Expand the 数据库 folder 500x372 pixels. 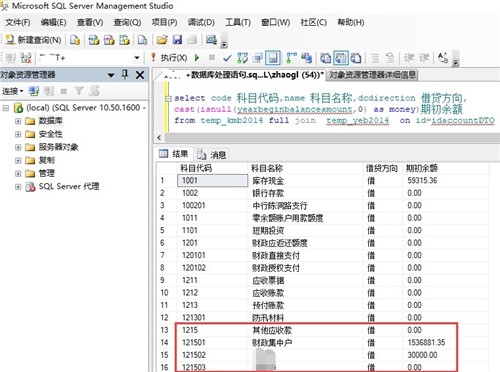(18, 121)
